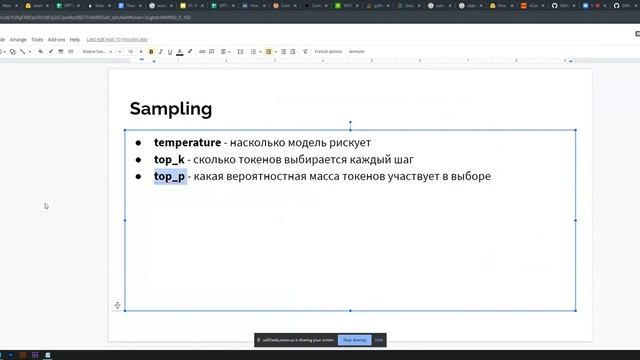Click the highlighted top_p word
The height and width of the screenshot is (360, 640).
point(170,176)
